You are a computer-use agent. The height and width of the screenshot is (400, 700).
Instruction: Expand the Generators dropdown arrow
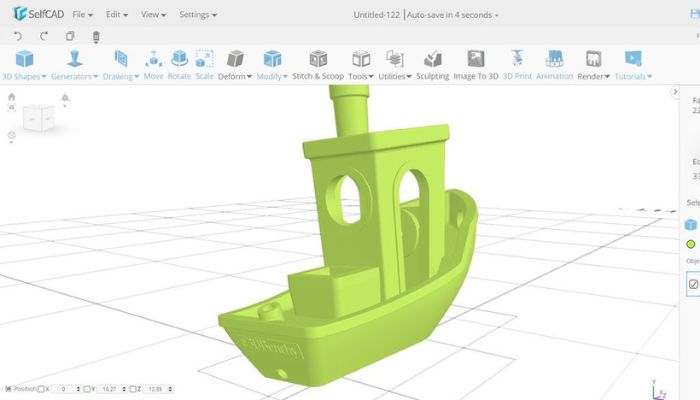tap(96, 77)
